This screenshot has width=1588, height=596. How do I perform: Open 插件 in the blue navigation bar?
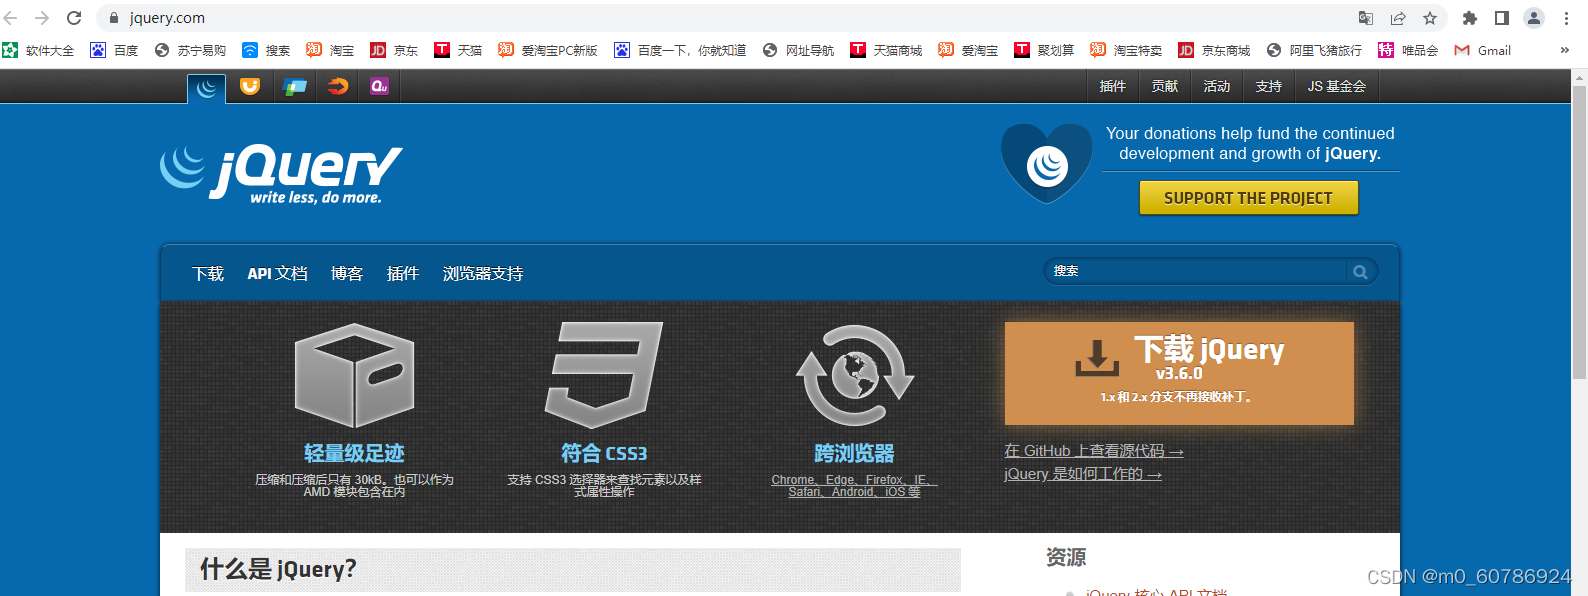tap(403, 274)
